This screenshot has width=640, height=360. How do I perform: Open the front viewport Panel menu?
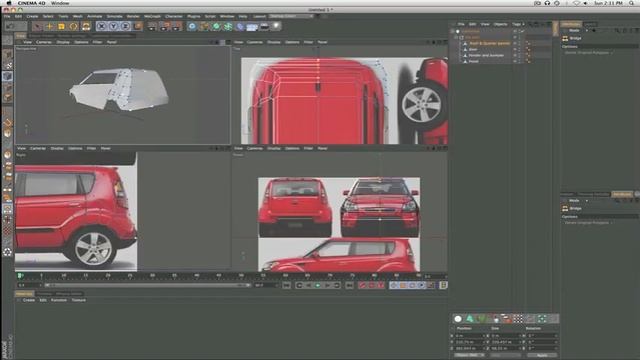point(322,149)
